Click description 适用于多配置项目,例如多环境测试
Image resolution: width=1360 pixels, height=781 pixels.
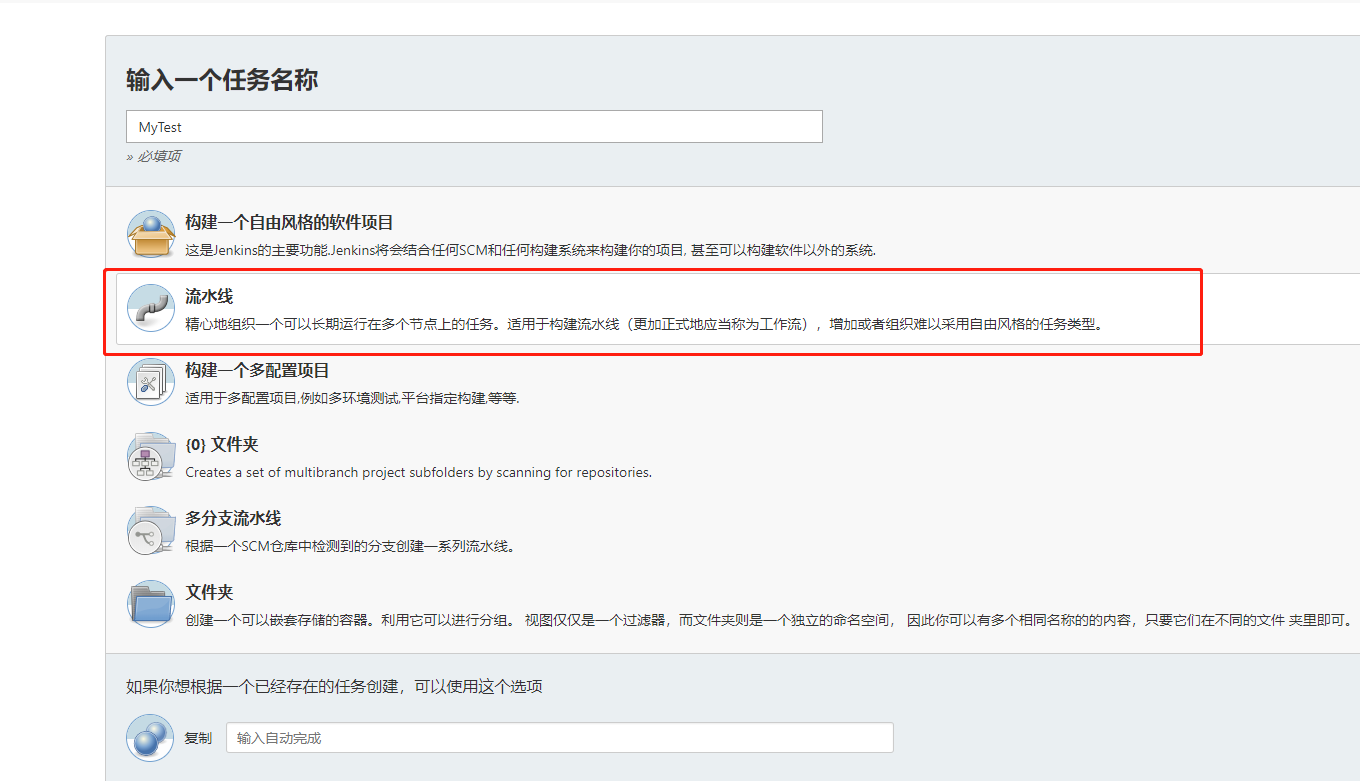pyautogui.click(x=352, y=398)
